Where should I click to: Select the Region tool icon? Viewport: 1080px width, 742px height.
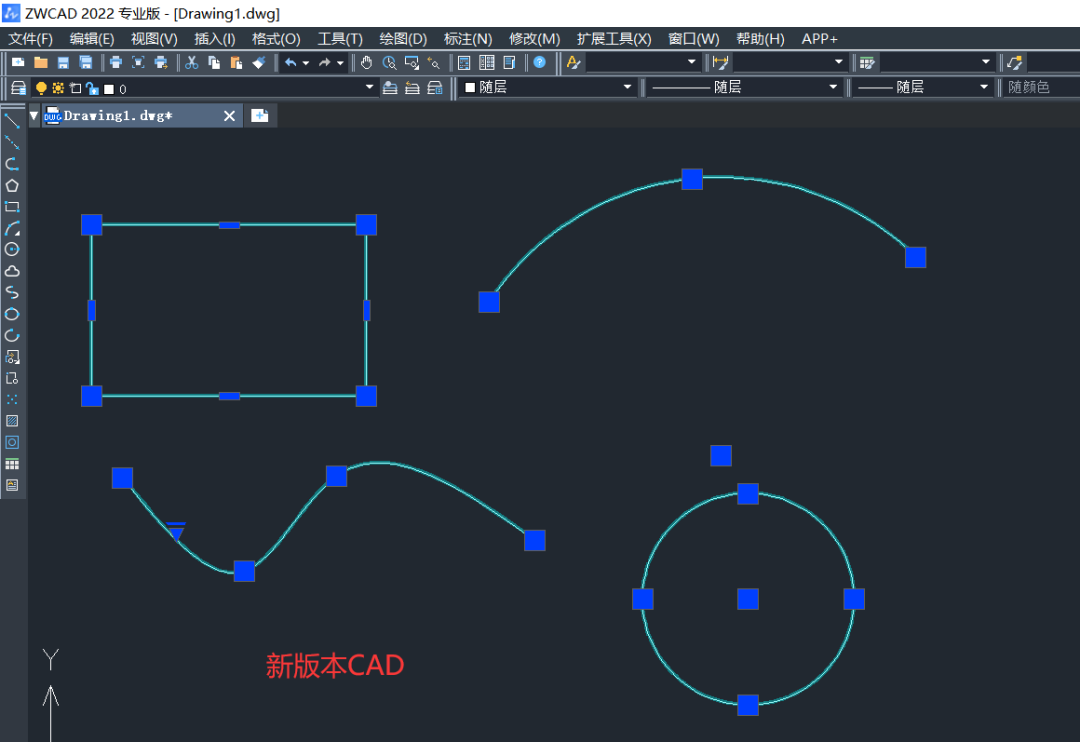click(12, 442)
